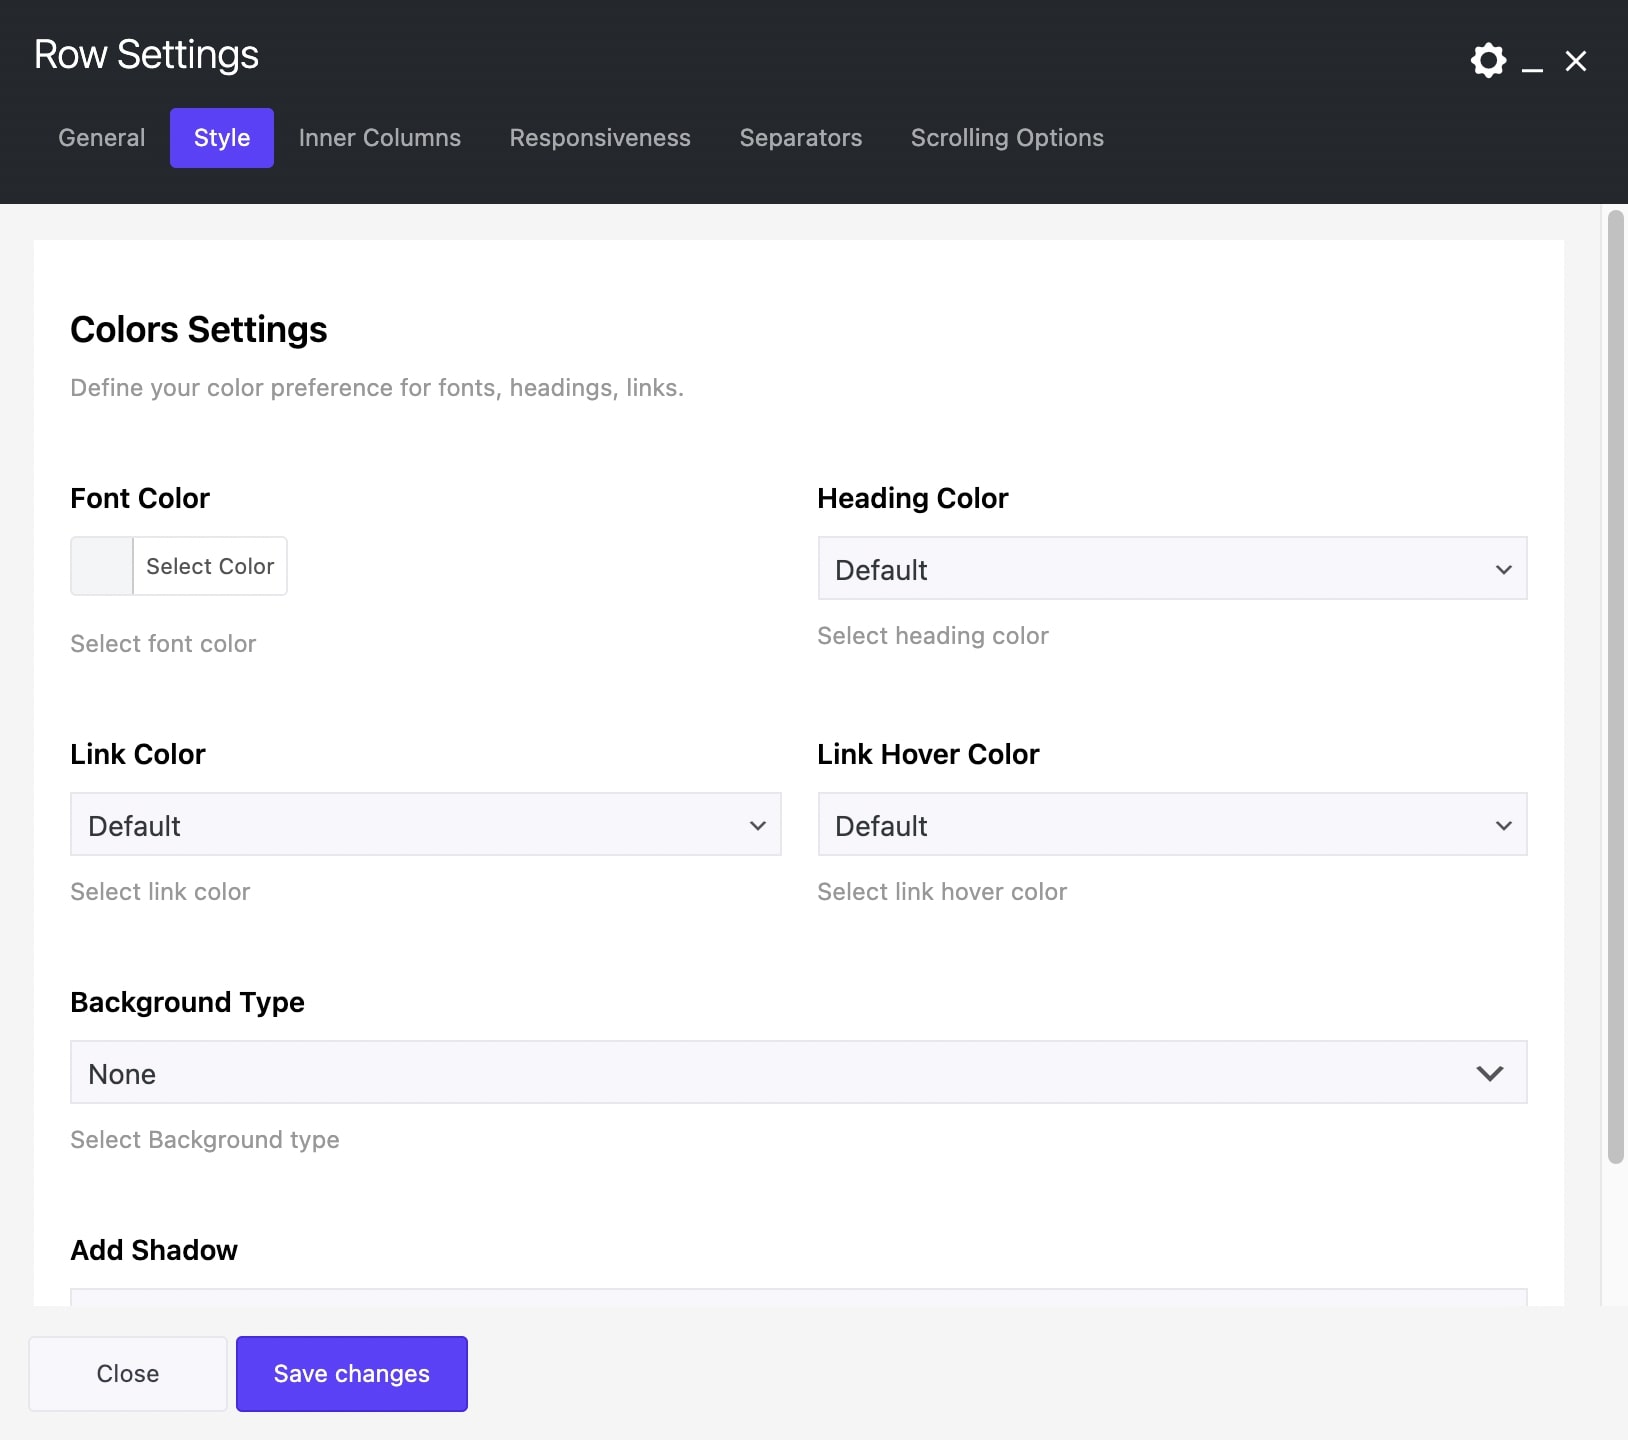Switch to the General tab
1628x1440 pixels.
102,138
